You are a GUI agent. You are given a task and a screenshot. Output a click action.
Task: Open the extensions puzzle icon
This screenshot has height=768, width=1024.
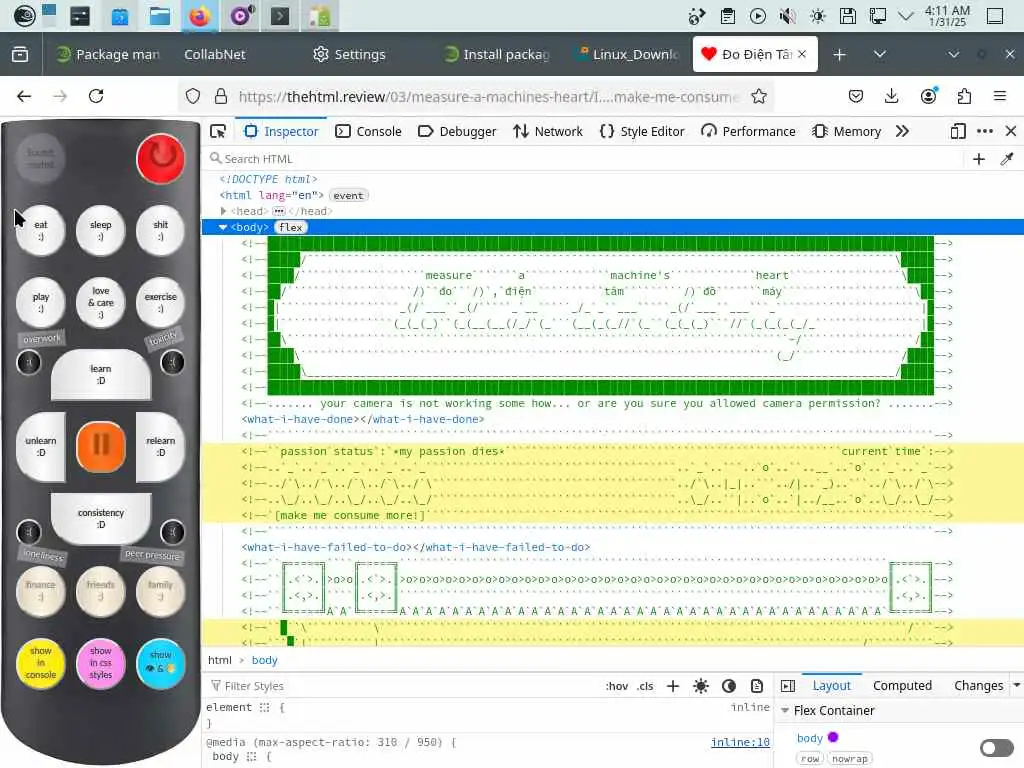click(964, 97)
